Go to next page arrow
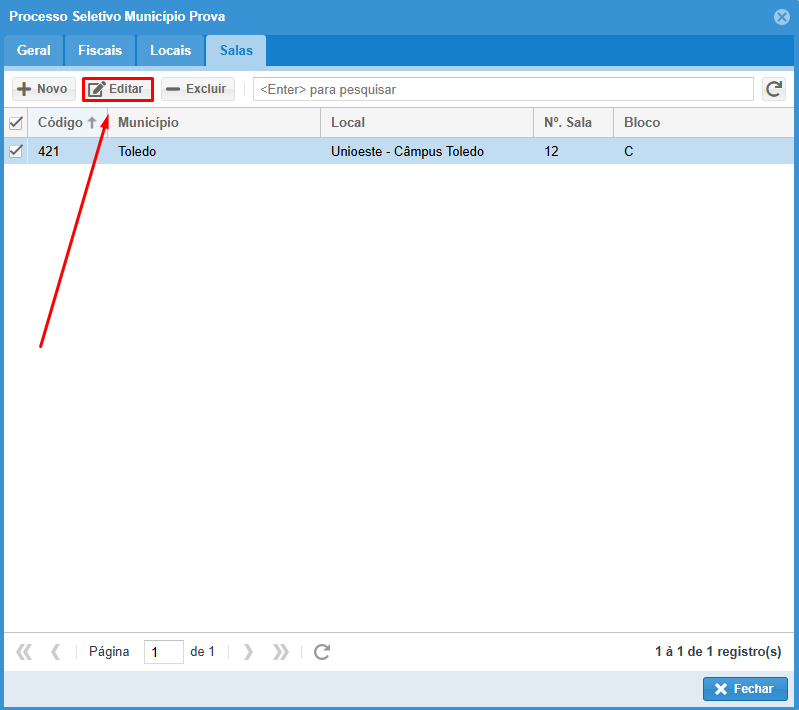Viewport: 799px width, 710px height. (248, 652)
